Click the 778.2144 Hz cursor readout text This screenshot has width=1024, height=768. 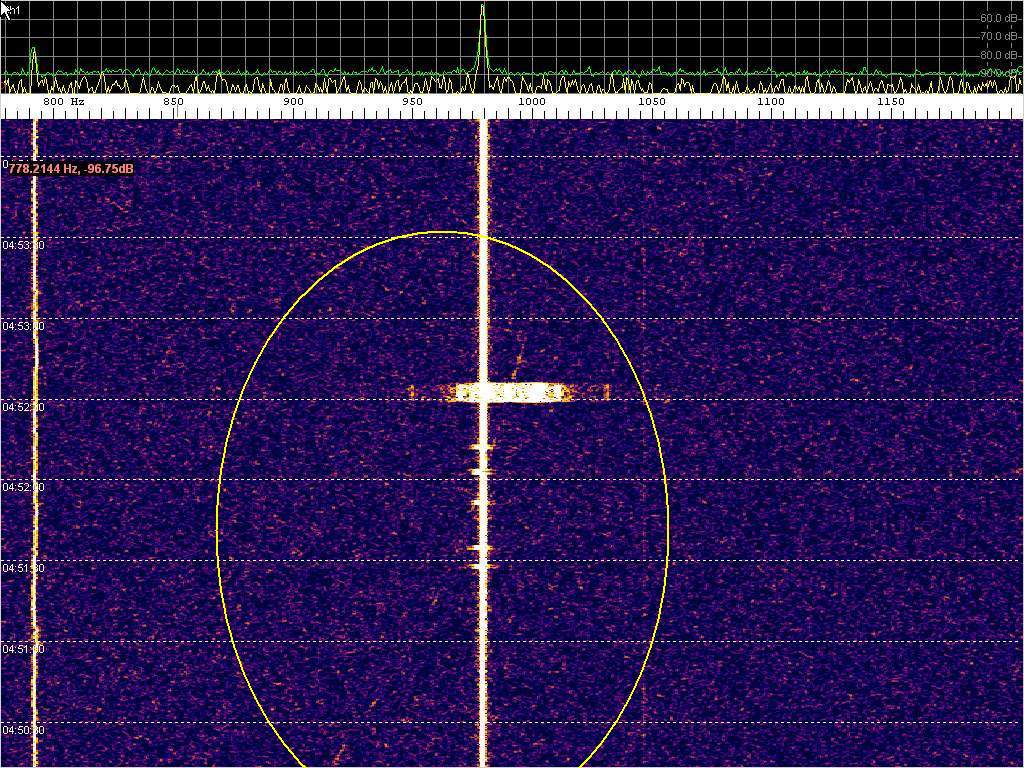point(71,169)
